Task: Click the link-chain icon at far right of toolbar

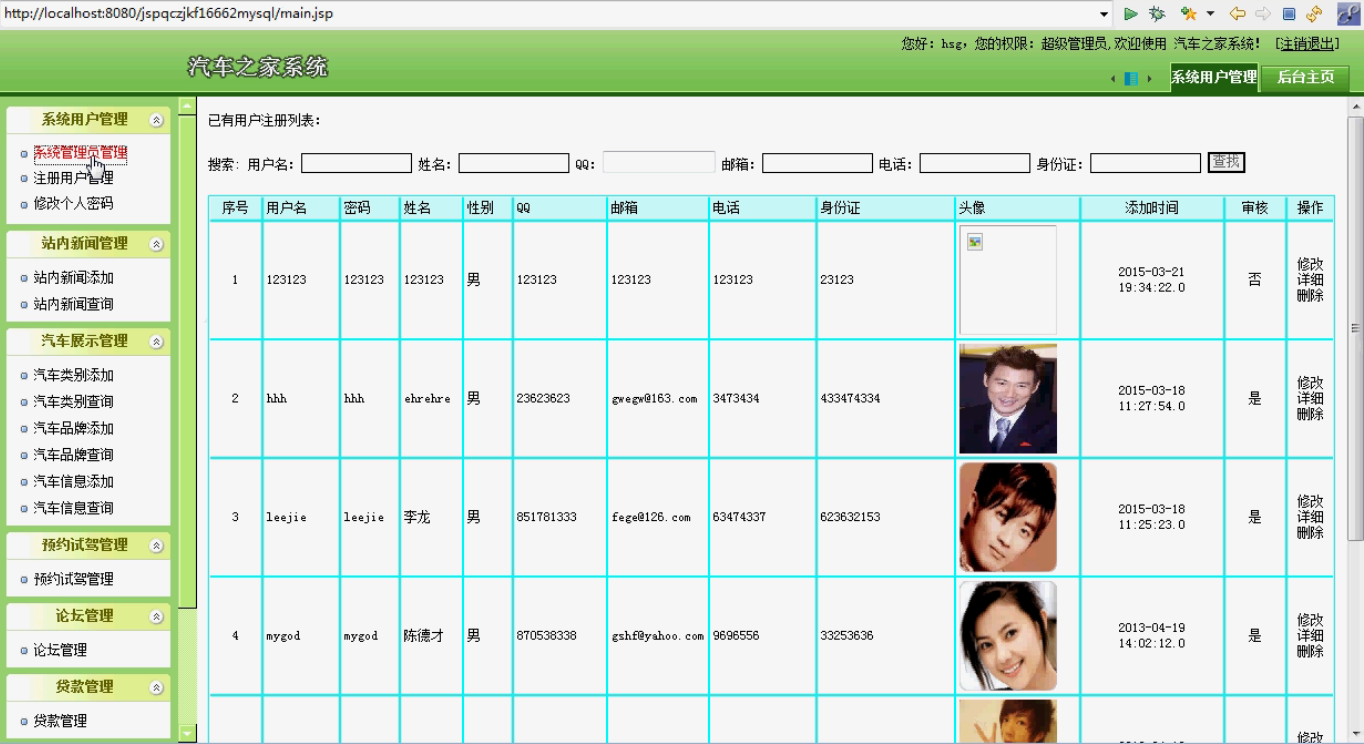Action: click(1348, 13)
